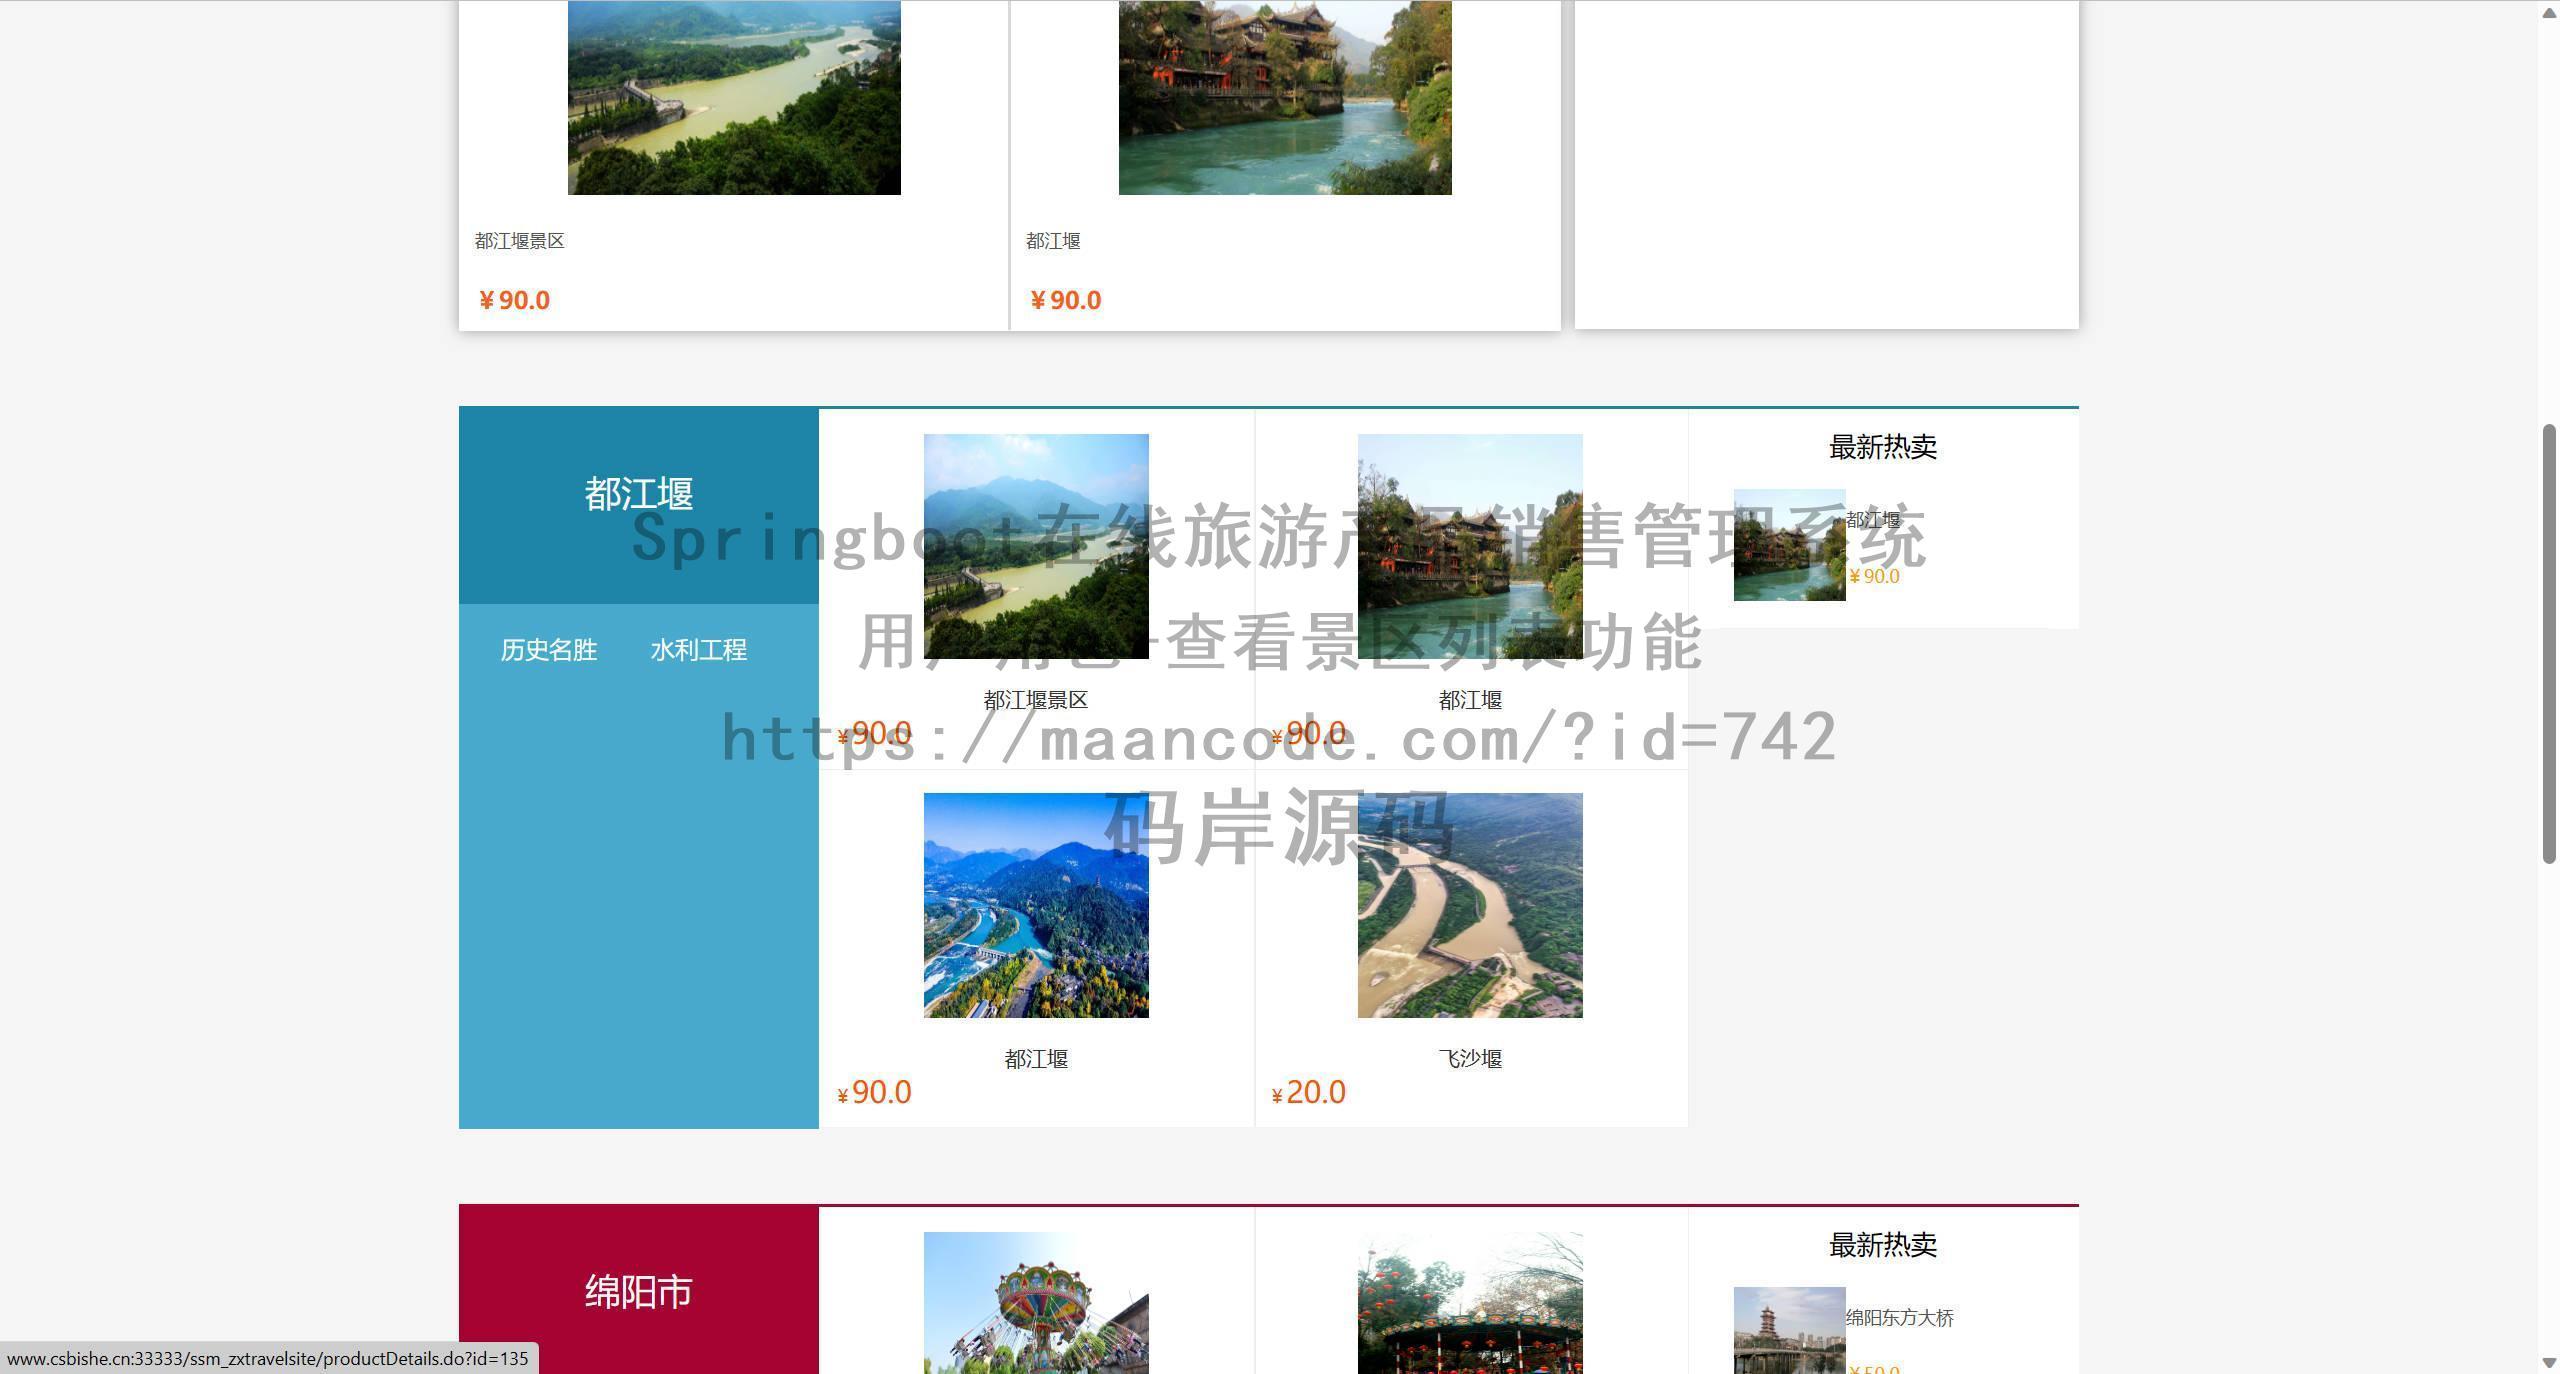Open 都江堰景区 image in category grid

(1036, 546)
